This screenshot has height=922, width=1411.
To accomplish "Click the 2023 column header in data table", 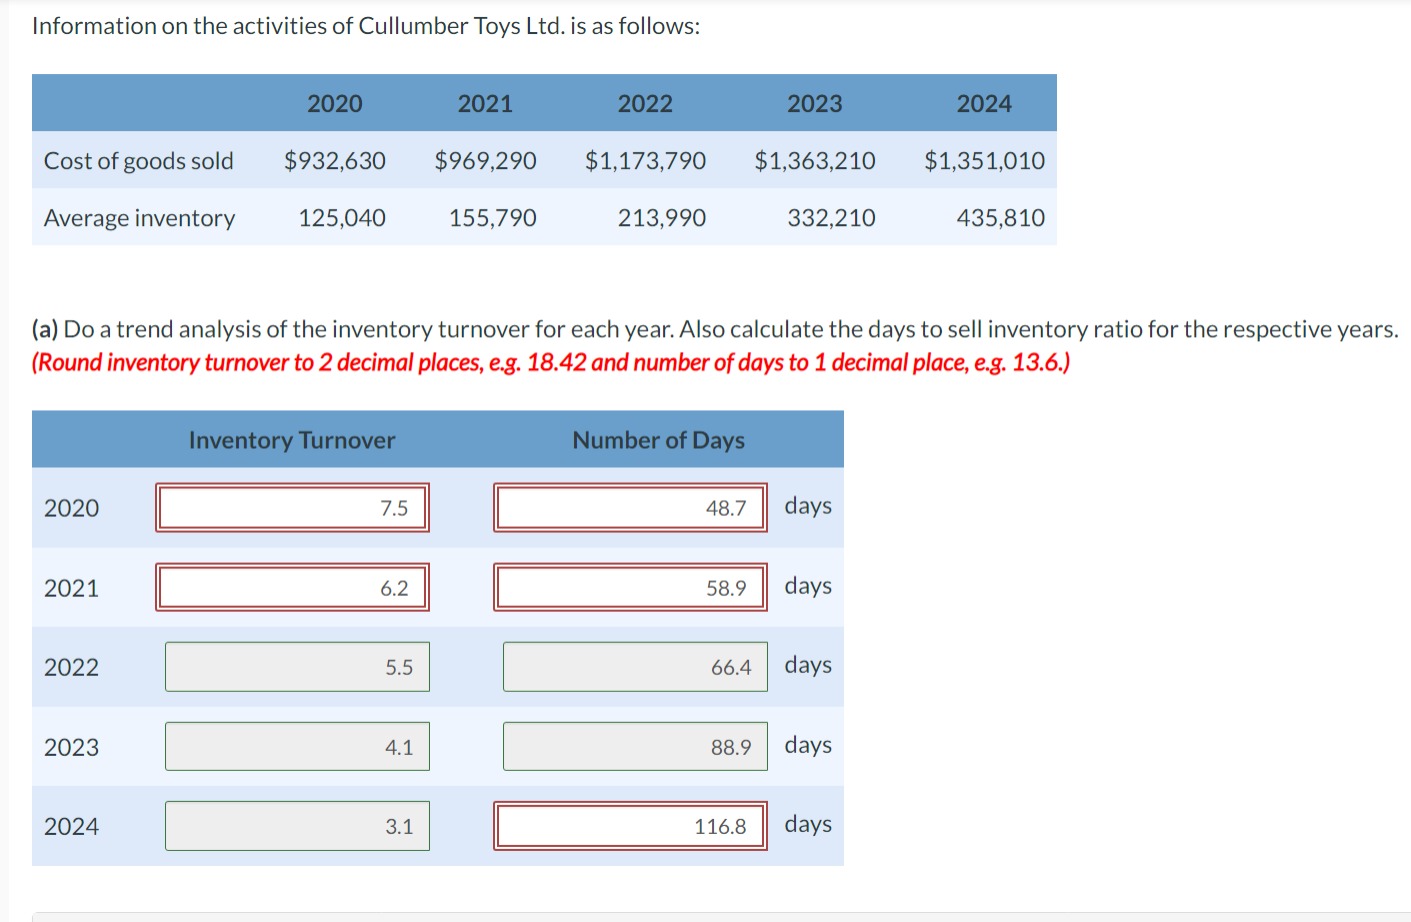I will coord(815,103).
